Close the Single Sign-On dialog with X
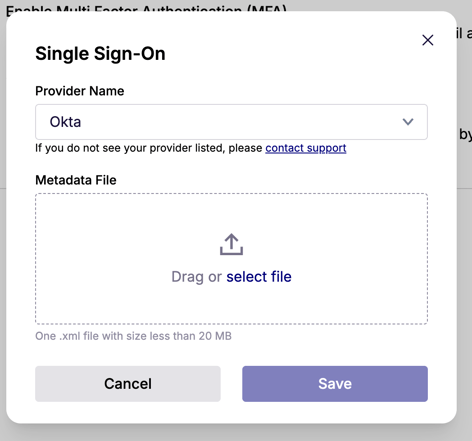Screen dimensions: 472x441 [x=428, y=40]
